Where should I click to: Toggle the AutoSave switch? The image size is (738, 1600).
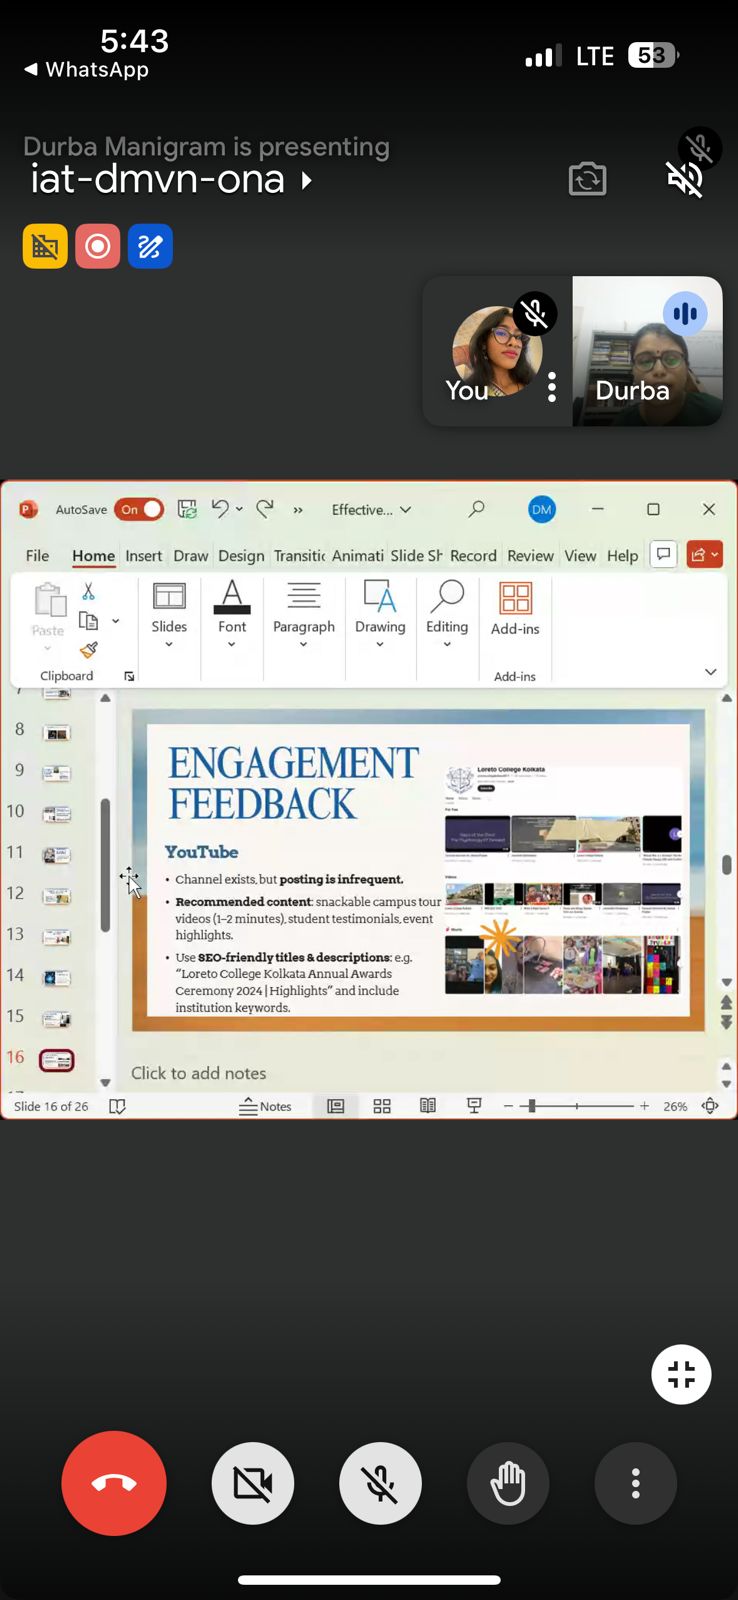139,509
